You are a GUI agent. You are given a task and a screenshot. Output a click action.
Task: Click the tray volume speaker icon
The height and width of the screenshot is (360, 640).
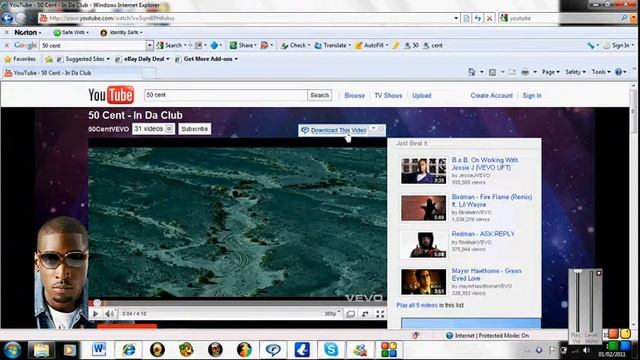[587, 350]
